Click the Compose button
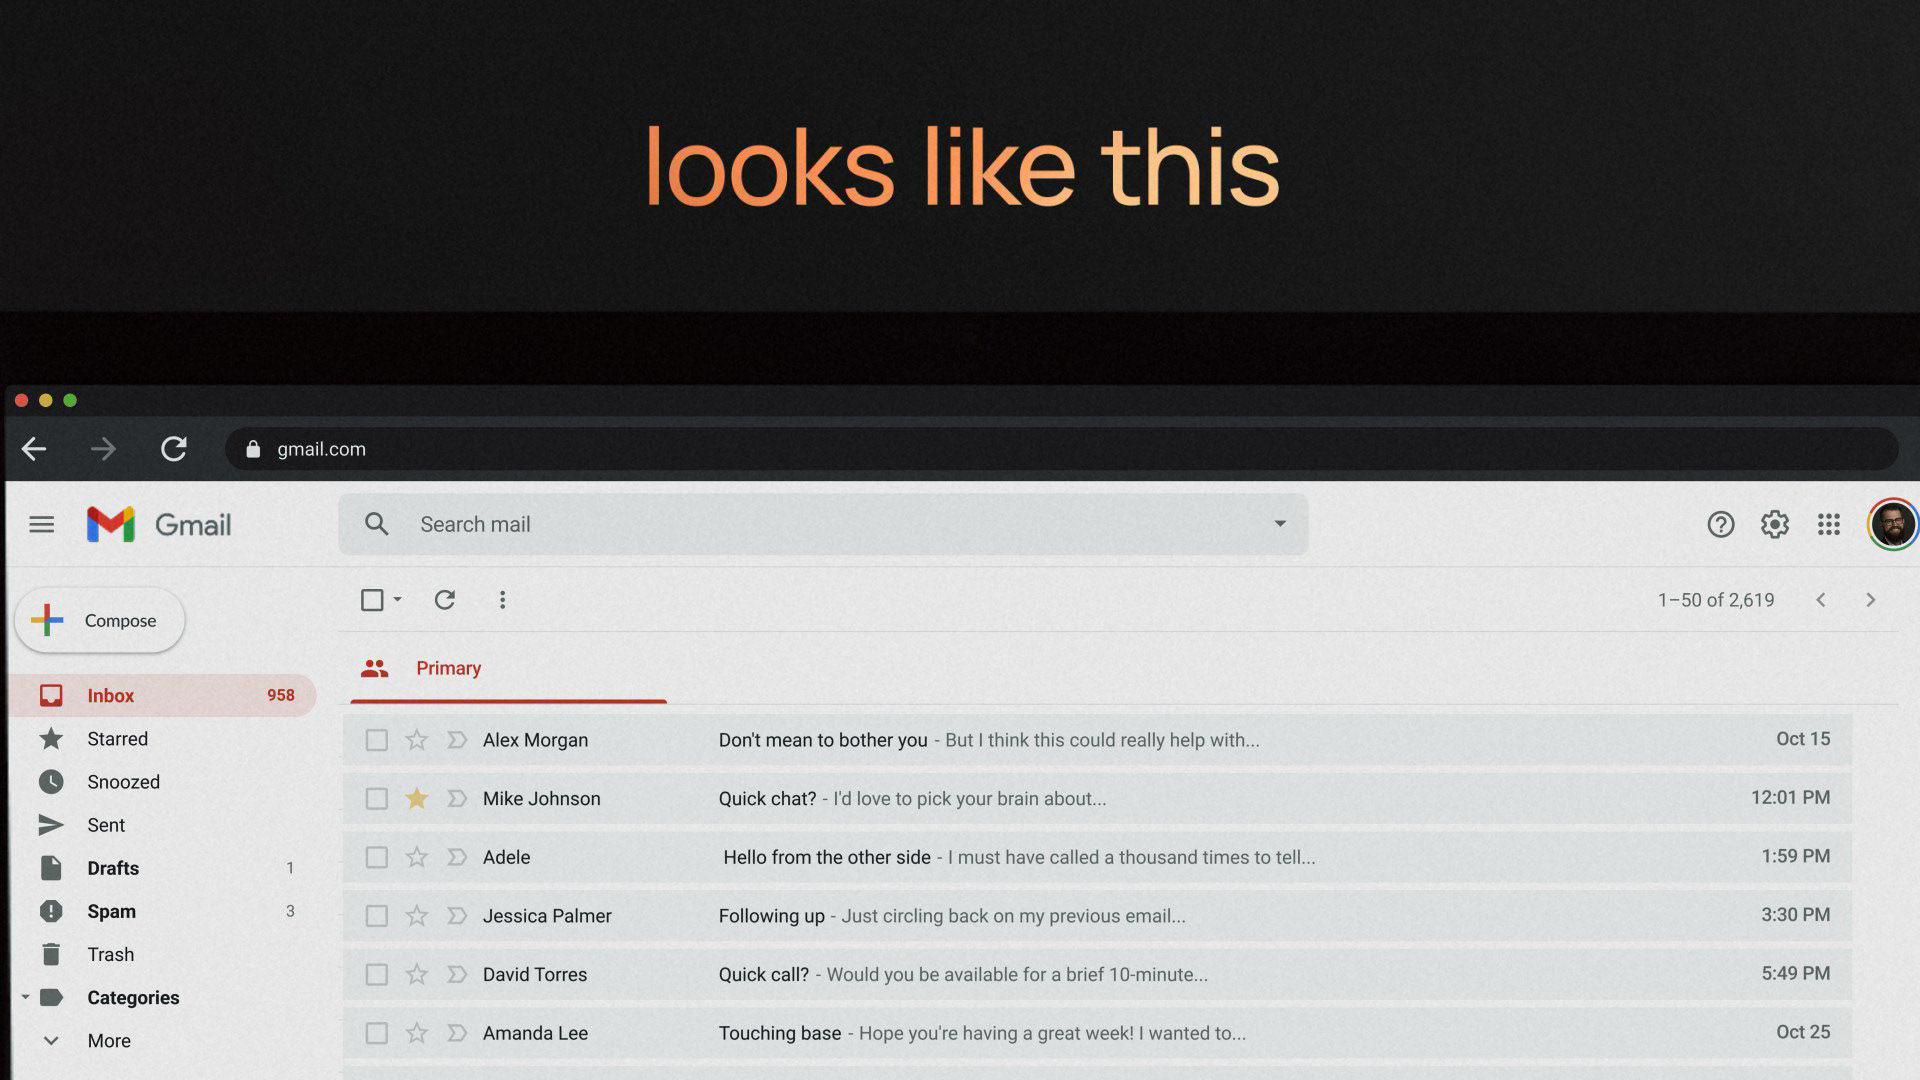The image size is (1920, 1080). pos(100,620)
